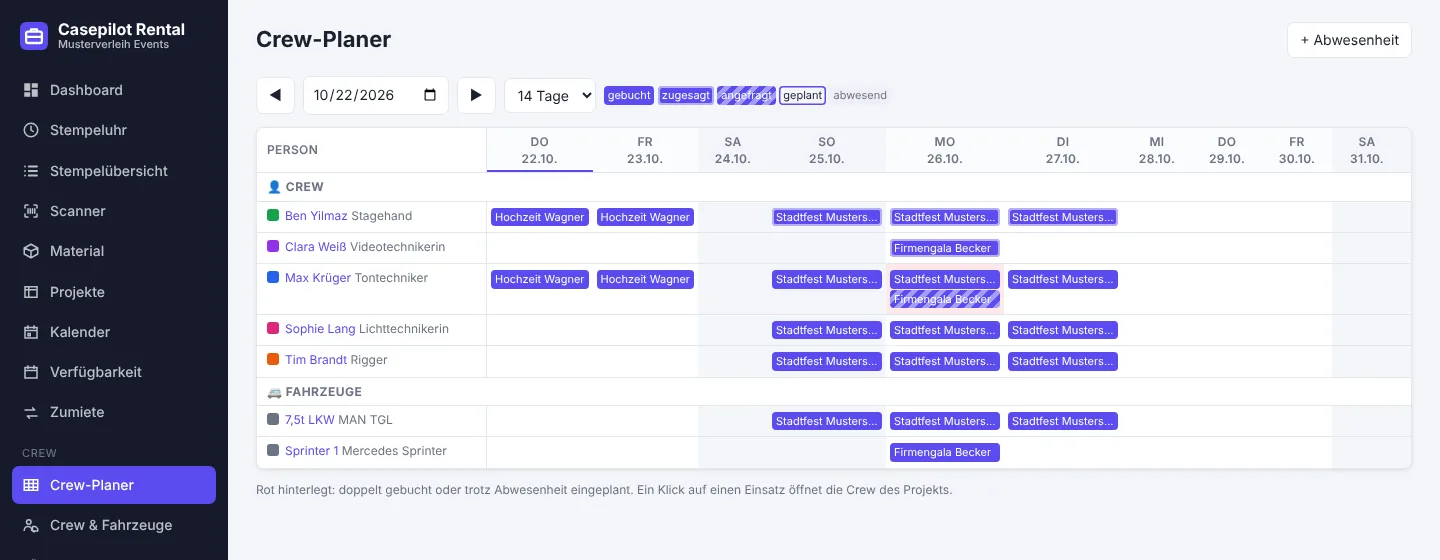Click the Casepilot Rental briefcase logo
This screenshot has width=1440, height=560.
(34, 36)
